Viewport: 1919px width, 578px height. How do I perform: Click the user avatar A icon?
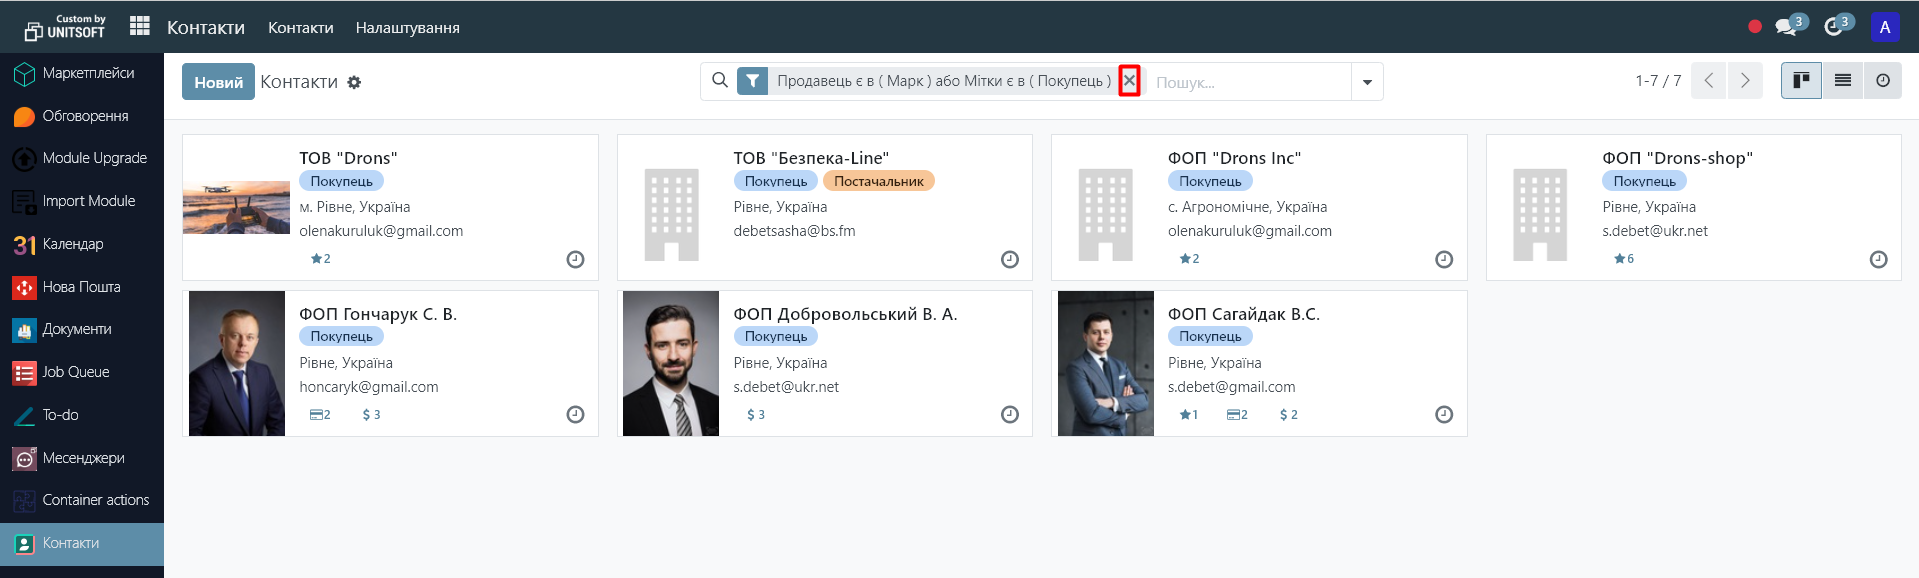coord(1884,27)
